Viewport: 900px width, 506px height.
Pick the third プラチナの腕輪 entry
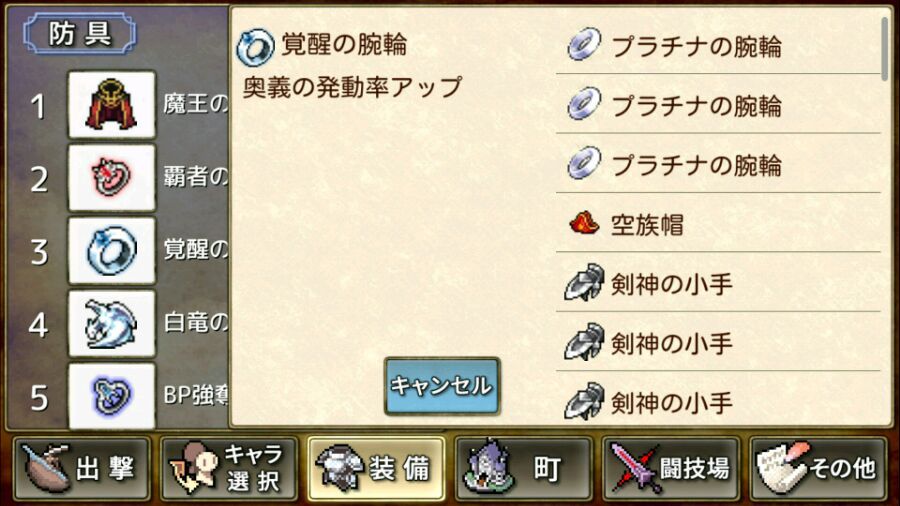click(x=718, y=164)
